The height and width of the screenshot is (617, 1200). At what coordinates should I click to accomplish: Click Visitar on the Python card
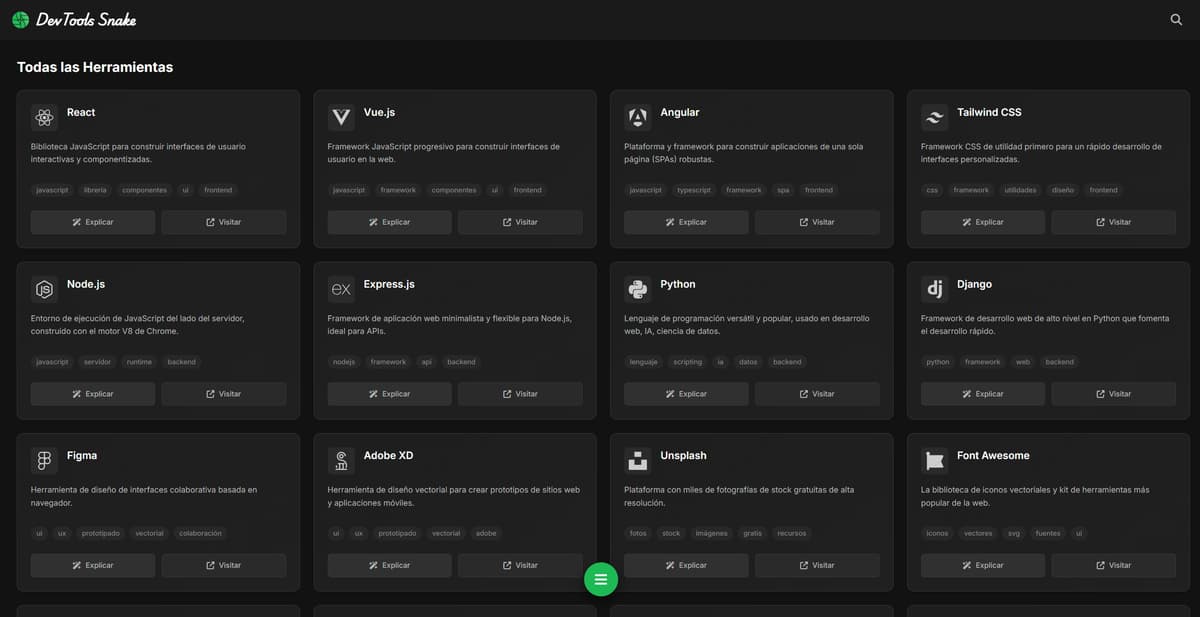(817, 394)
